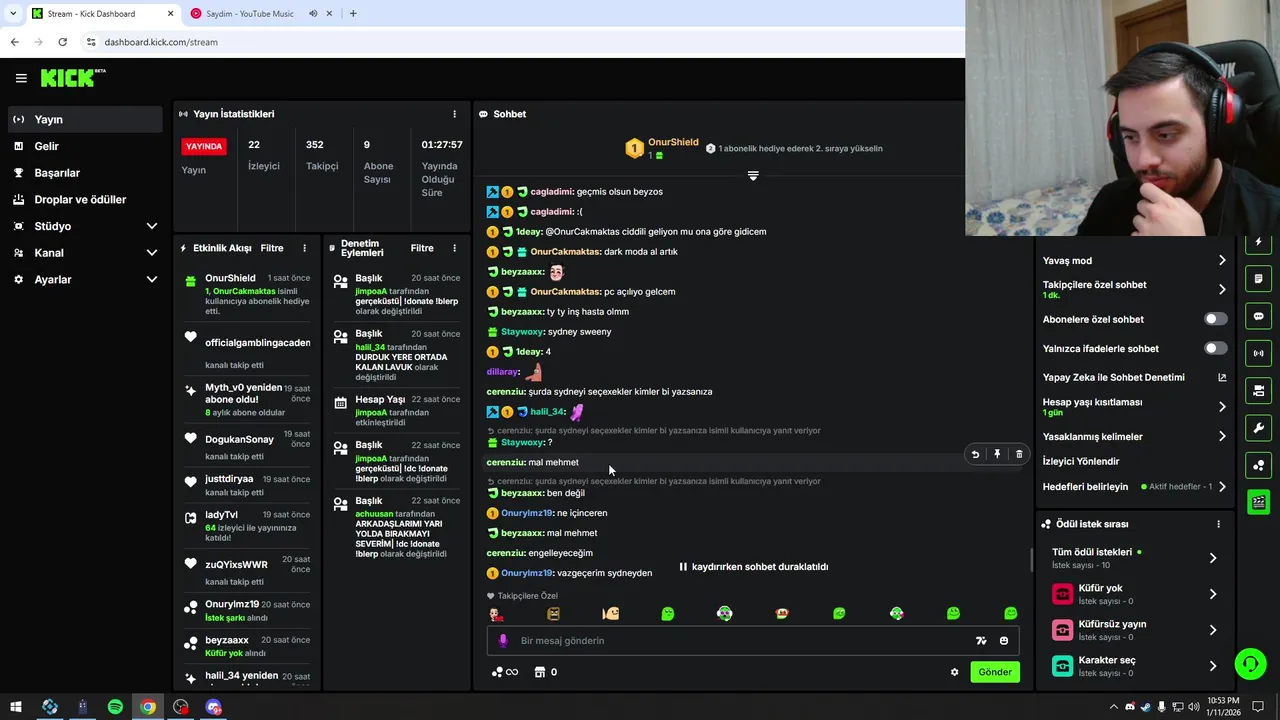
Task: Open Ödül istek sırası three-dot menu
Action: tap(1218, 524)
